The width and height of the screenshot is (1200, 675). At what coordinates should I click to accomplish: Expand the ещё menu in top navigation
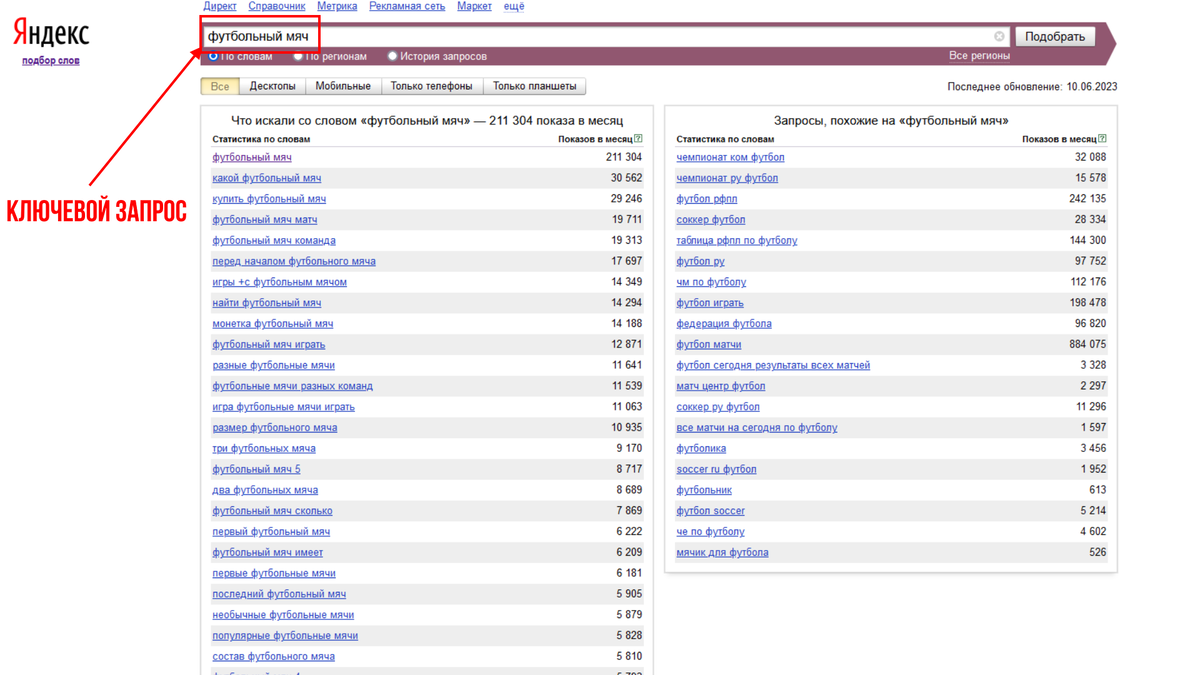tap(513, 6)
